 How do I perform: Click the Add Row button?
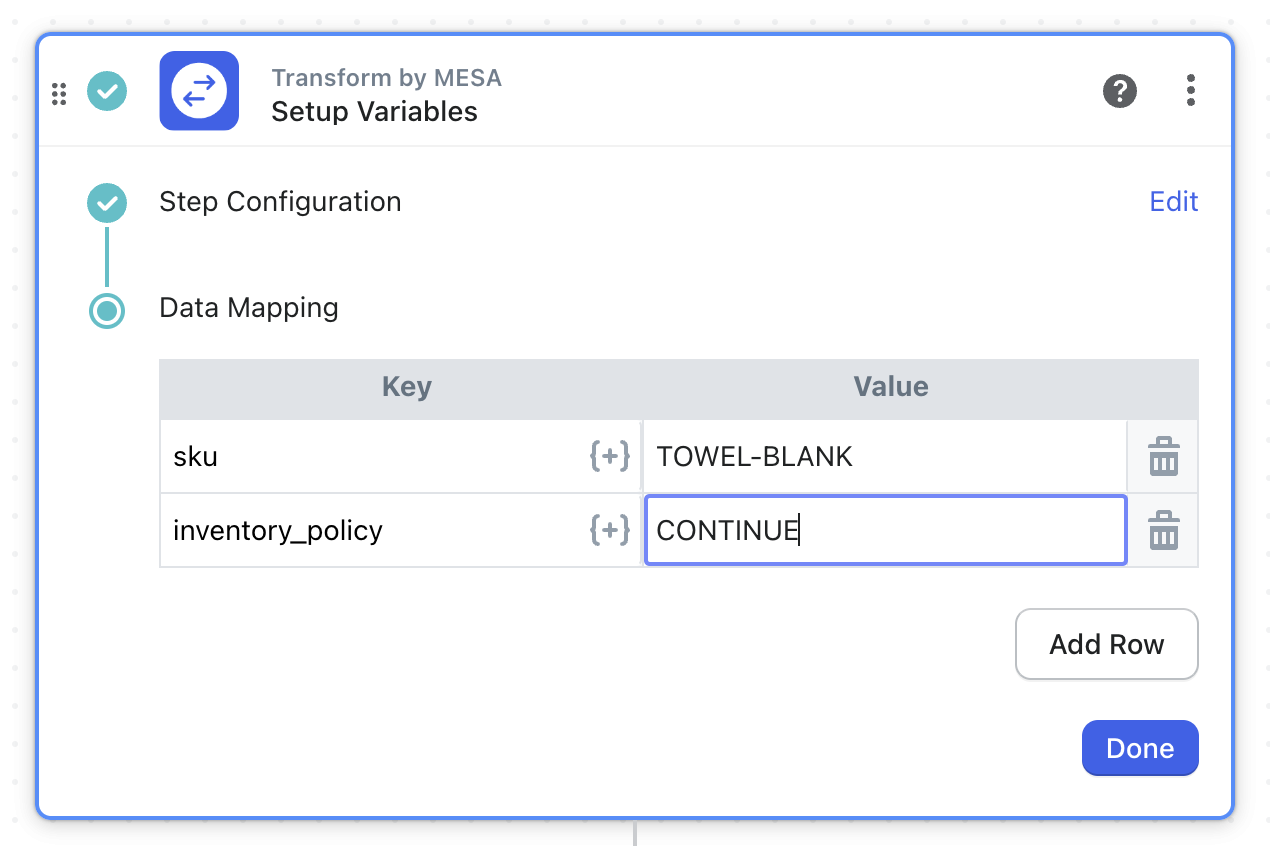[1107, 644]
